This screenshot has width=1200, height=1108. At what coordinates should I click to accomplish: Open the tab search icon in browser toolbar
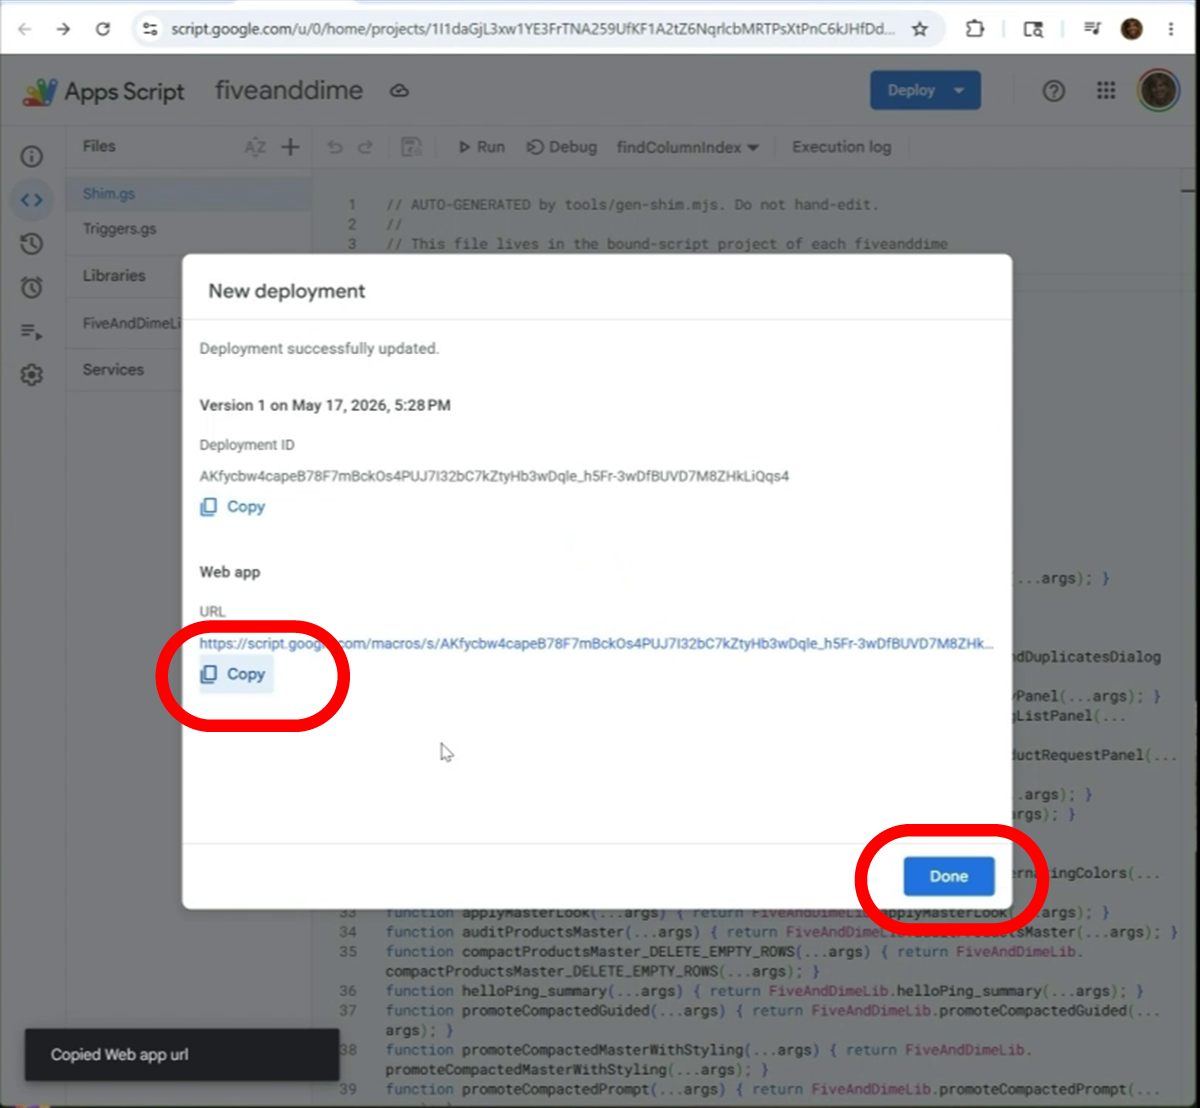pos(1034,29)
